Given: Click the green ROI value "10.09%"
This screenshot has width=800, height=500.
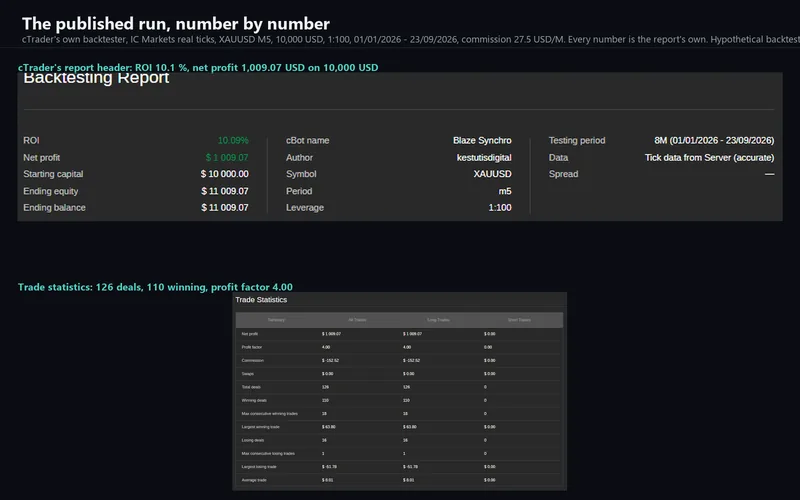Looking at the screenshot, I should pyautogui.click(x=233, y=140).
